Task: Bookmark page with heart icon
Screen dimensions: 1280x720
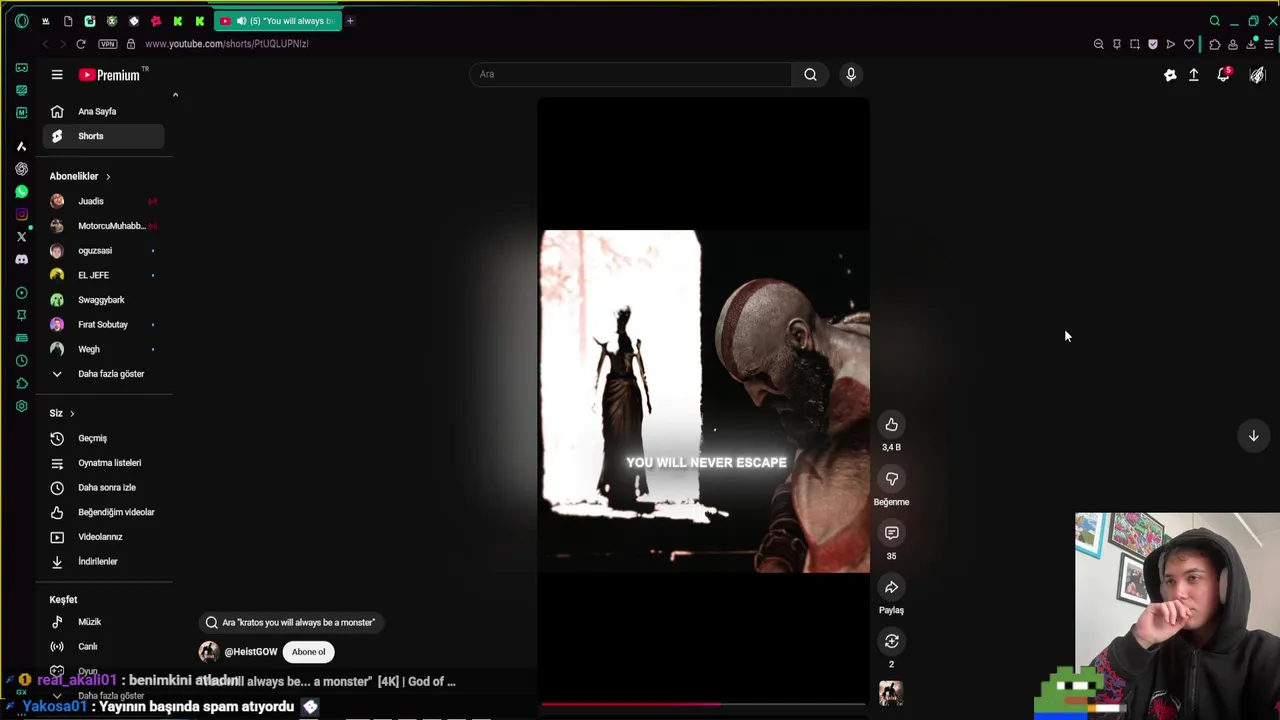Action: tap(1189, 44)
